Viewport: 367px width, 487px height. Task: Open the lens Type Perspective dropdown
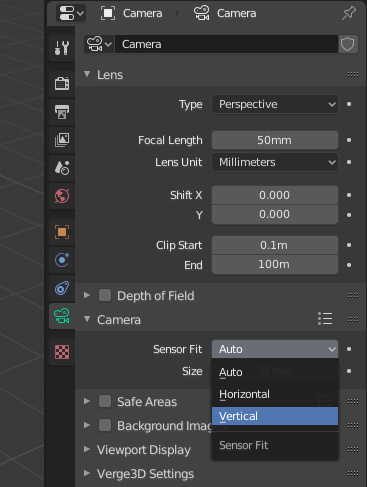click(x=275, y=104)
